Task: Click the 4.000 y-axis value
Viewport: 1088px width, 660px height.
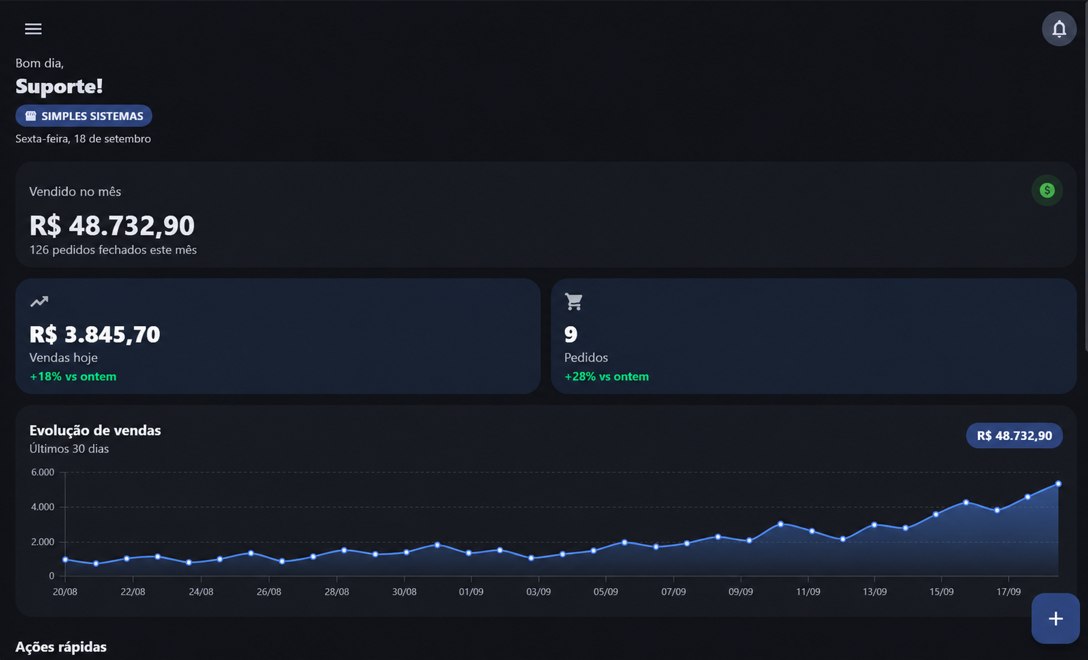Action: point(42,507)
